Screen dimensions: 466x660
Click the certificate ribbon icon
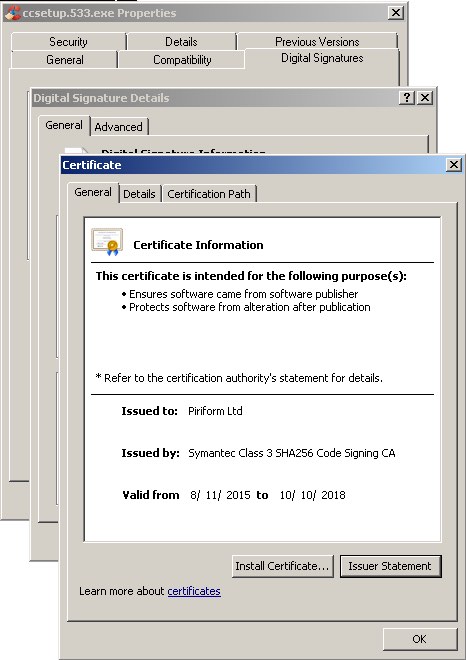coord(107,242)
